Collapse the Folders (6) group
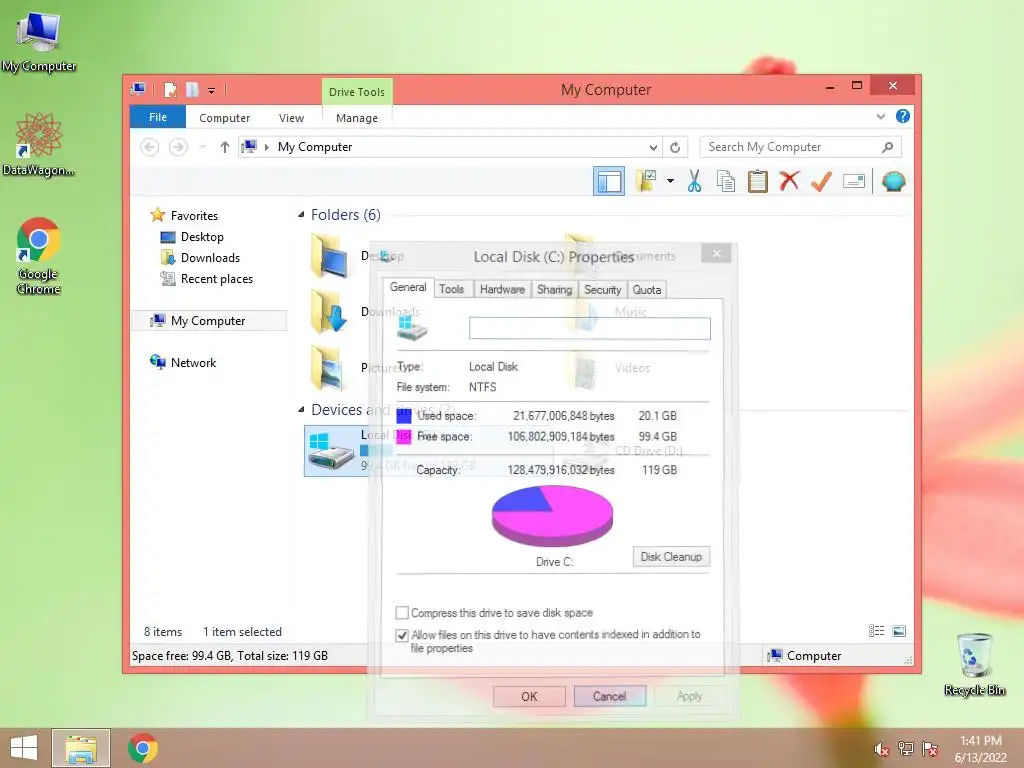This screenshot has height=768, width=1024. coord(301,214)
